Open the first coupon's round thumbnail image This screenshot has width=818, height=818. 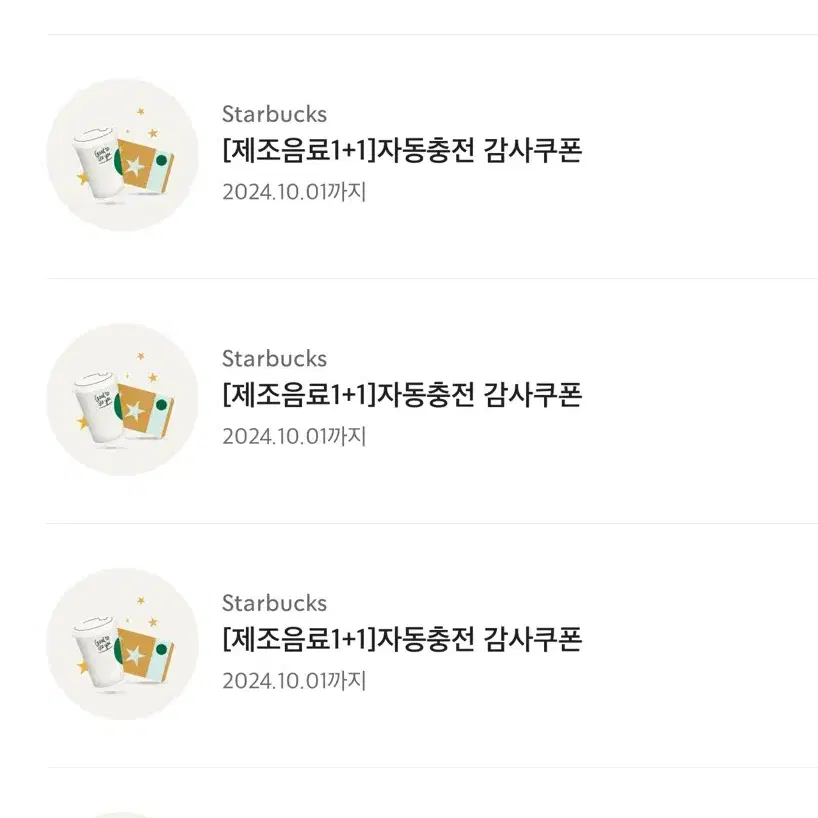point(123,155)
